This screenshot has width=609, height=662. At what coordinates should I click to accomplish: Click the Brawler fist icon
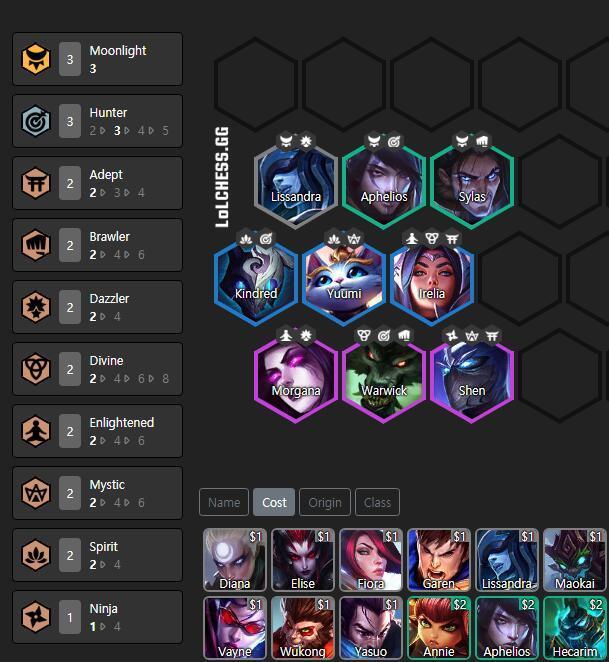[x=36, y=245]
